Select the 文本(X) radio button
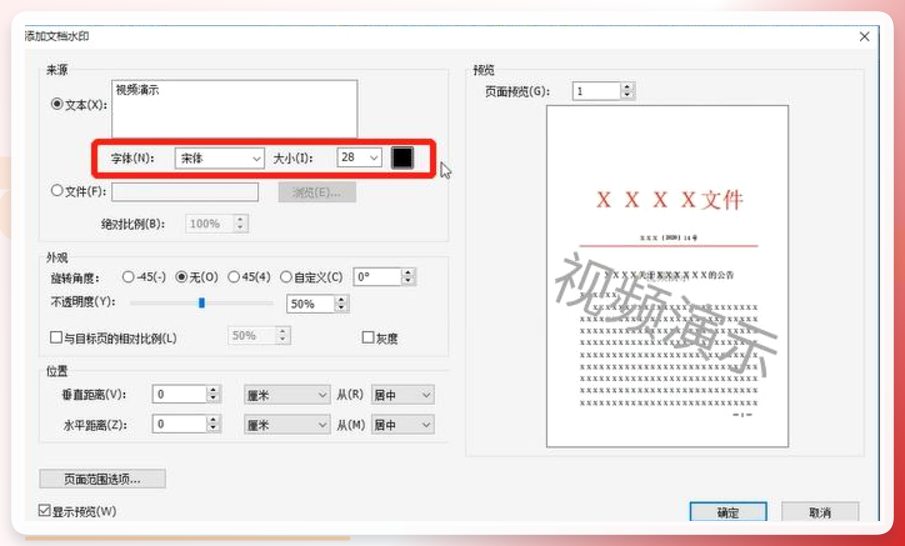 (57, 104)
